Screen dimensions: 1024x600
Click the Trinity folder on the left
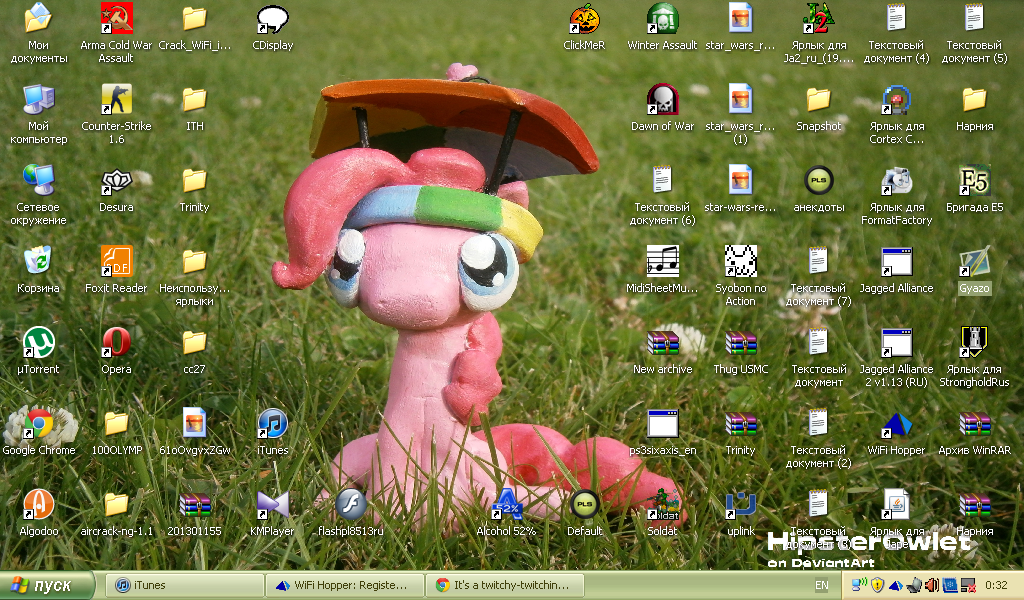pos(195,180)
